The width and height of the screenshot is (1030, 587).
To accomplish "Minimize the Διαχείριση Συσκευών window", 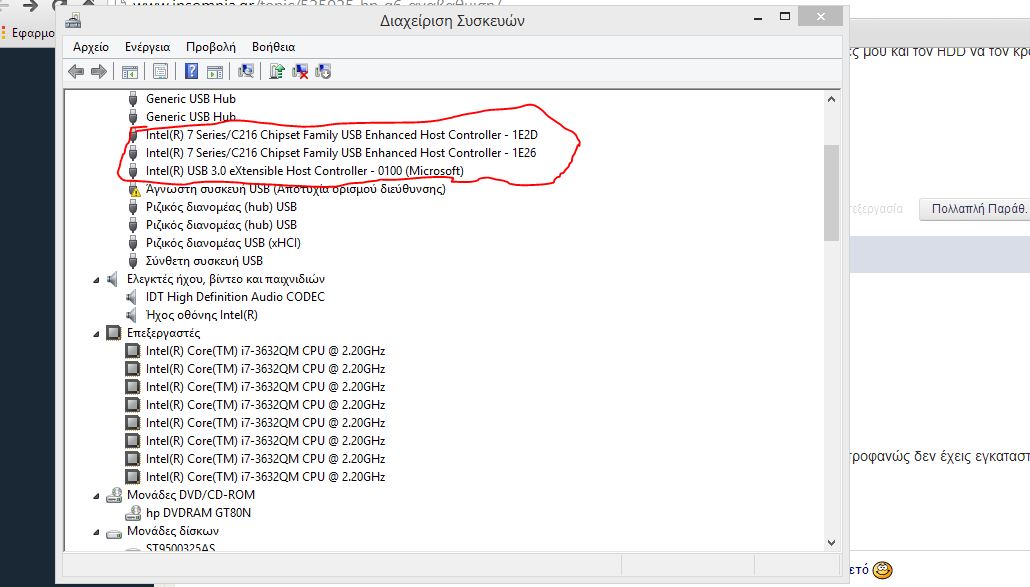I will click(758, 18).
